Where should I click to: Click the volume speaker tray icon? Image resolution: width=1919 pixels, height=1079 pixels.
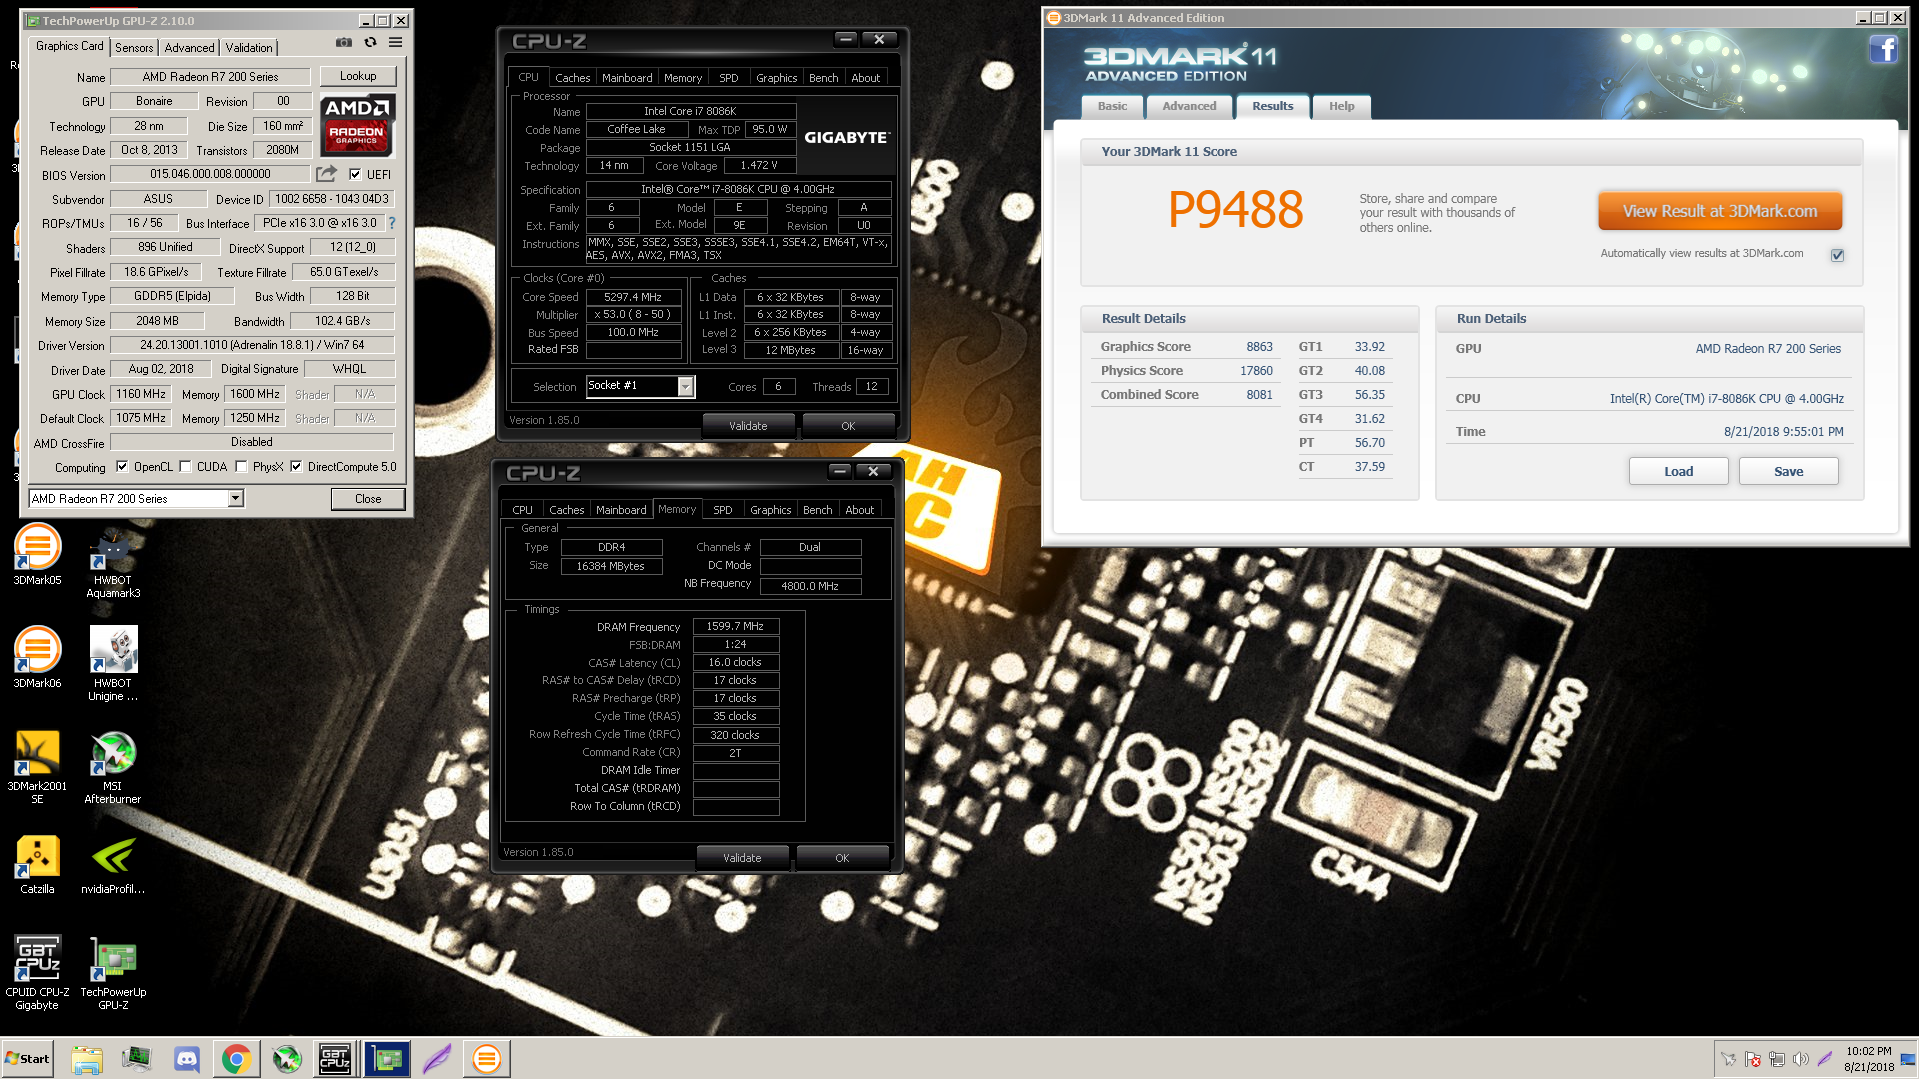[x=1801, y=1059]
